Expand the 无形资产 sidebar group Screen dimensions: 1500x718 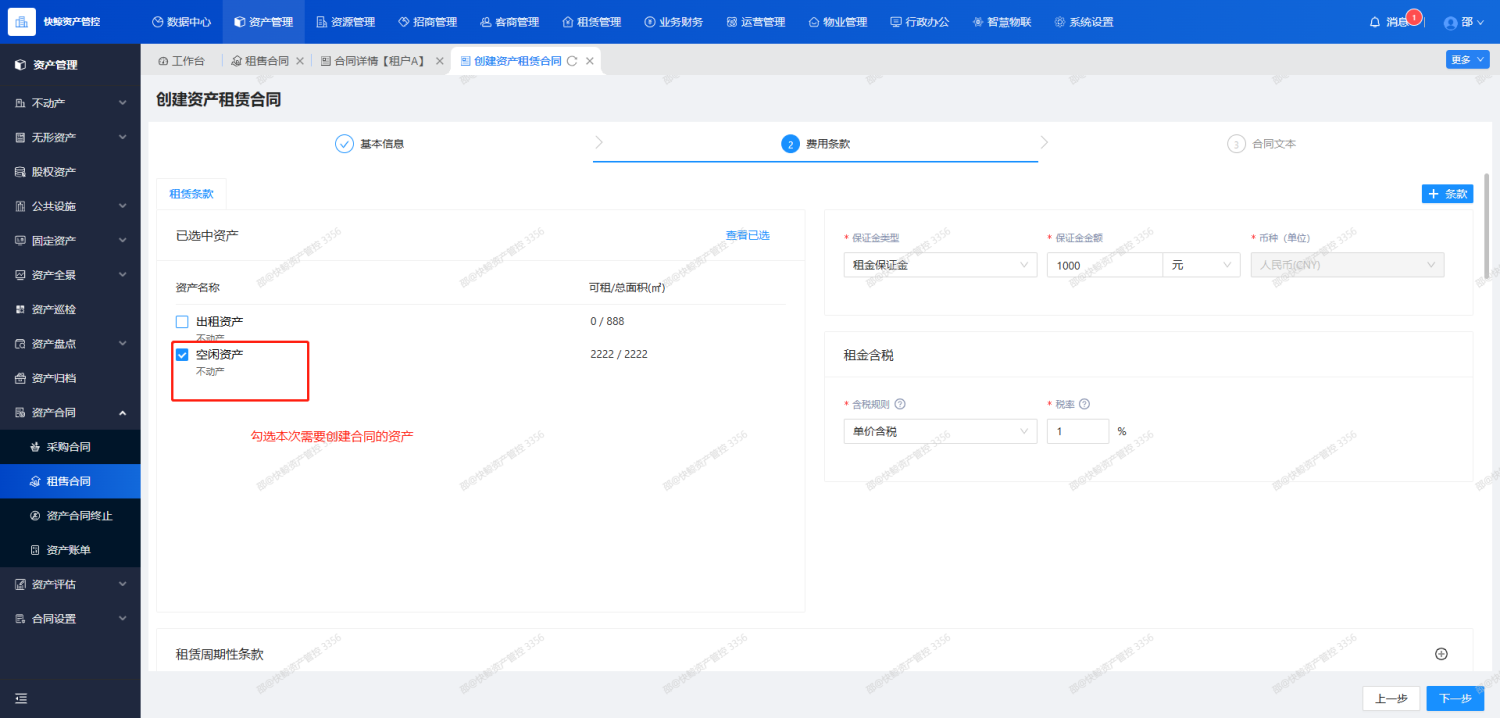pos(70,137)
